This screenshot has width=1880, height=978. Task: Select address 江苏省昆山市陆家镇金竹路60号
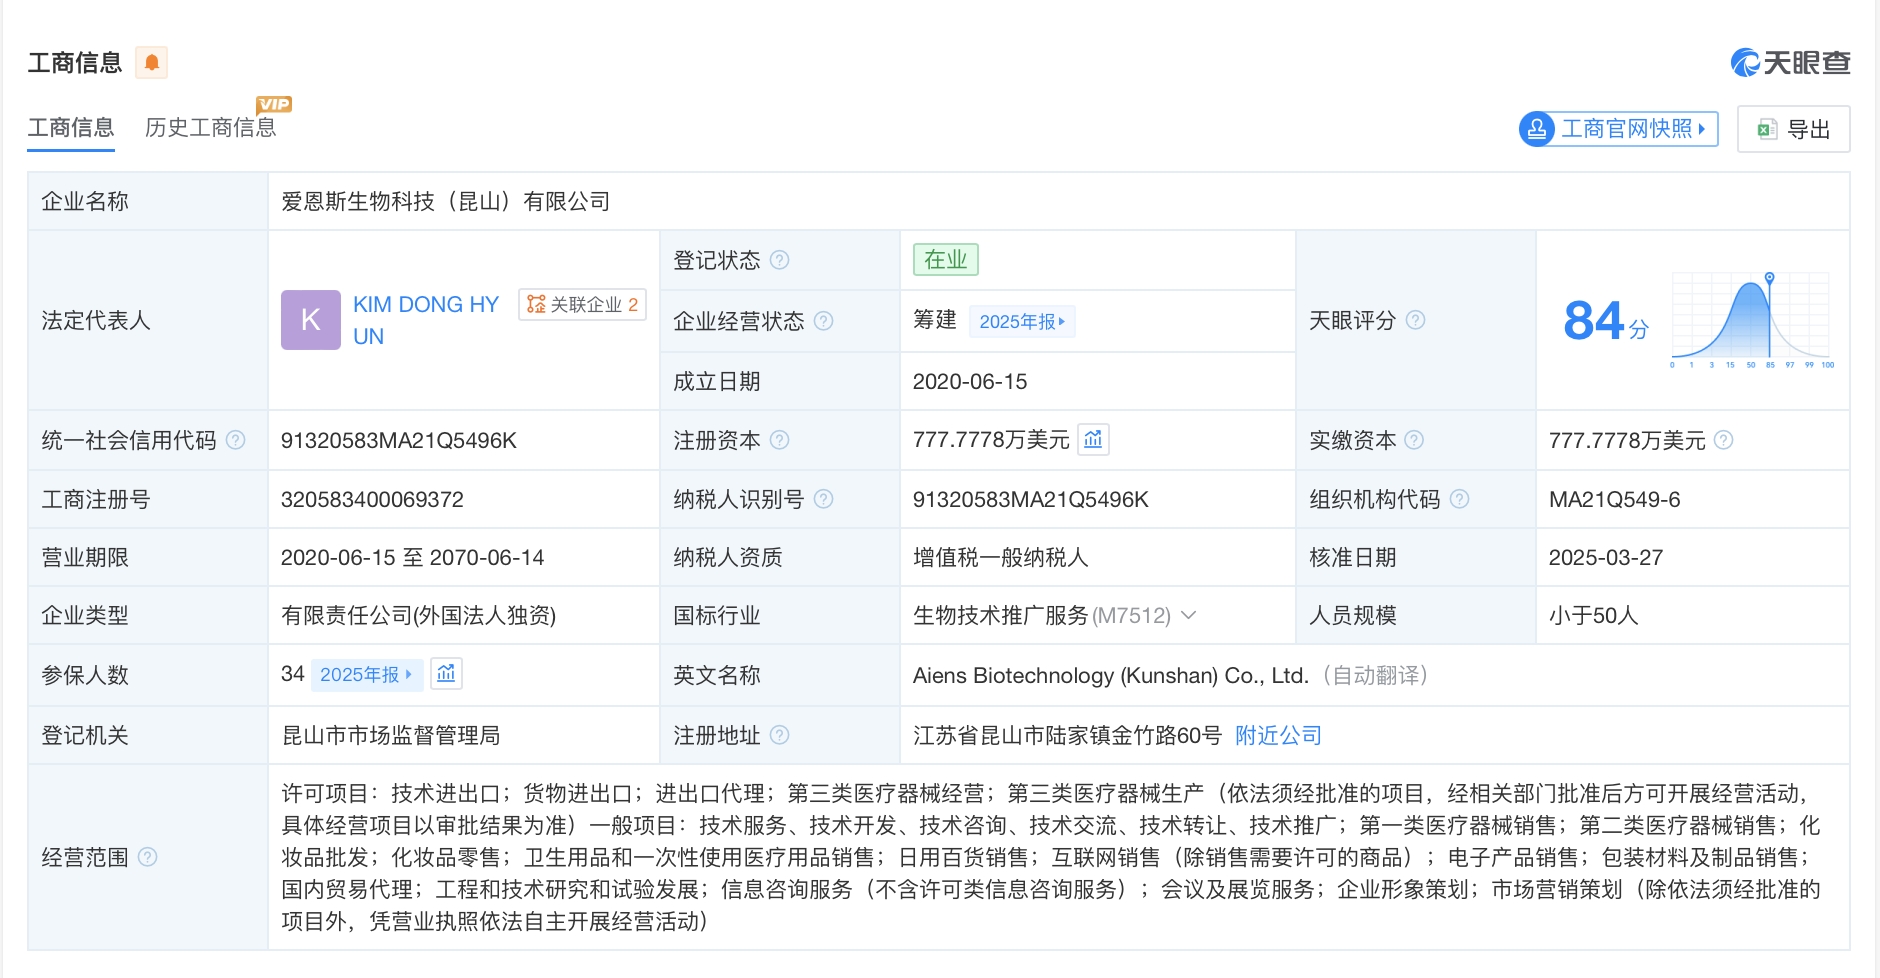click(1068, 736)
